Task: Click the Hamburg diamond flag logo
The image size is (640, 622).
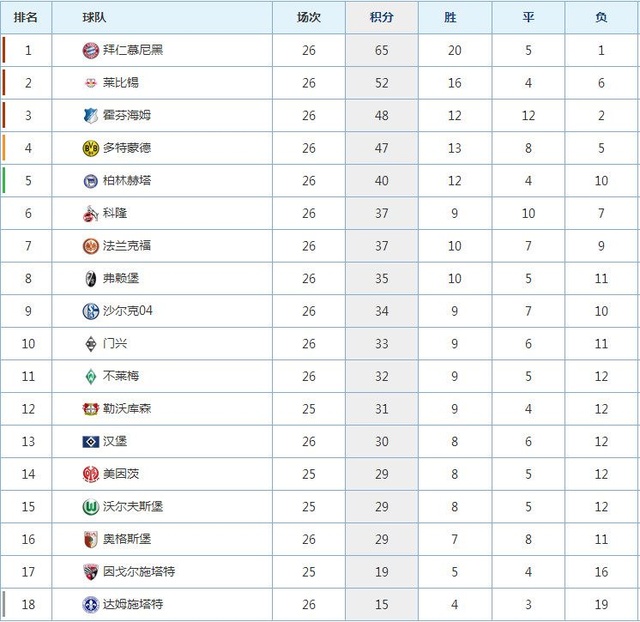Action: click(91, 442)
